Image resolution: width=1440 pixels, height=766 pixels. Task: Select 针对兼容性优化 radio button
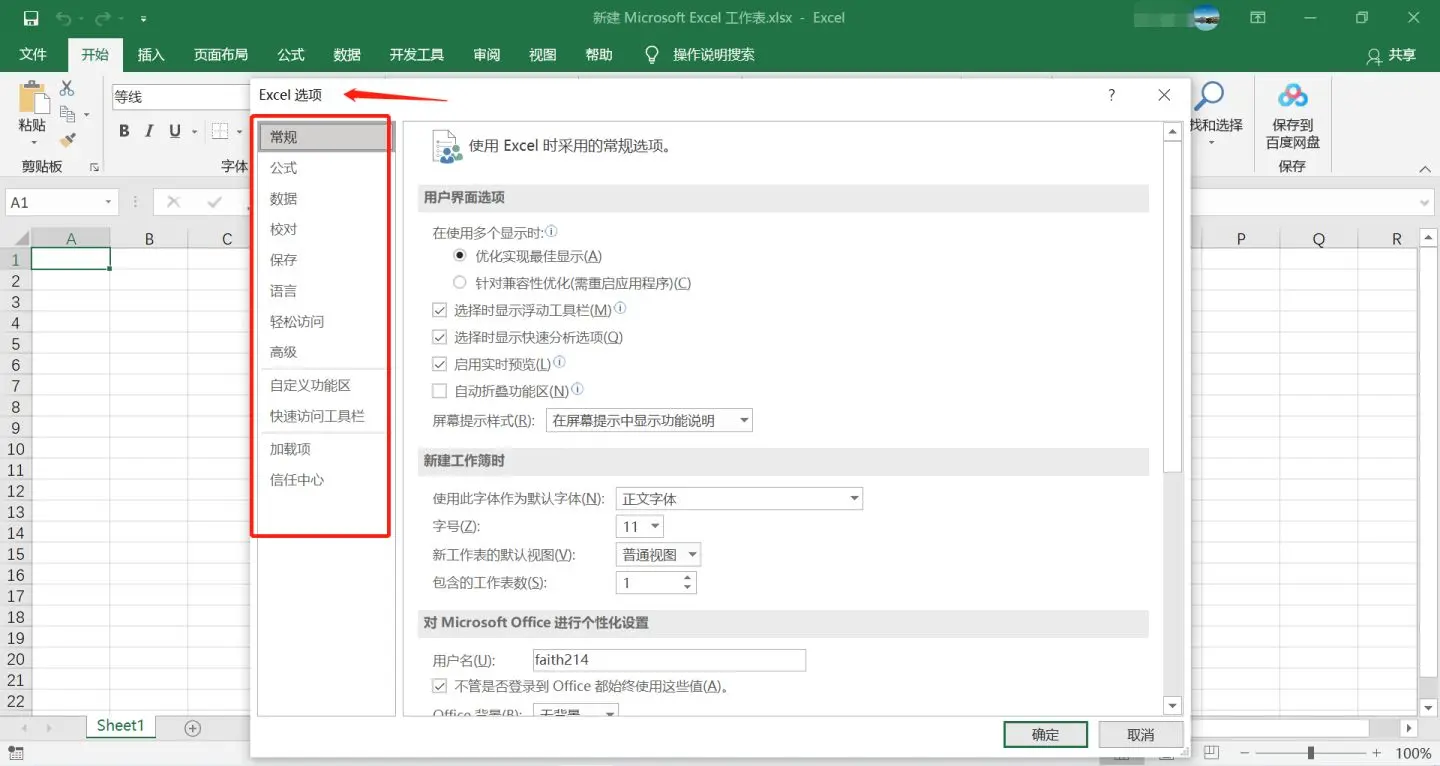pos(460,283)
